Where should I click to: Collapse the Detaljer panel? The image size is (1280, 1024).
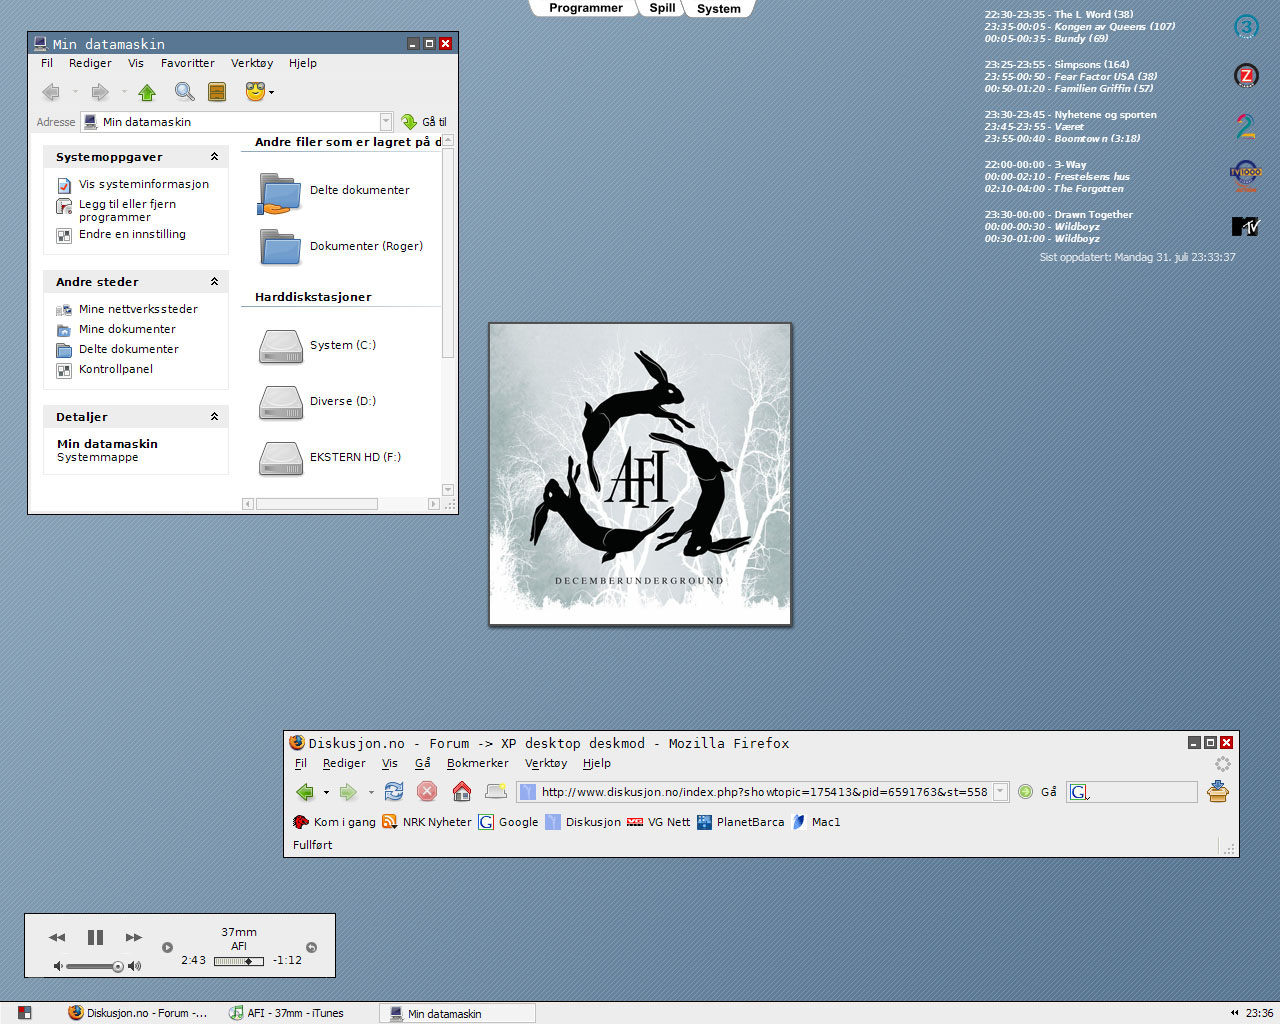click(x=214, y=417)
